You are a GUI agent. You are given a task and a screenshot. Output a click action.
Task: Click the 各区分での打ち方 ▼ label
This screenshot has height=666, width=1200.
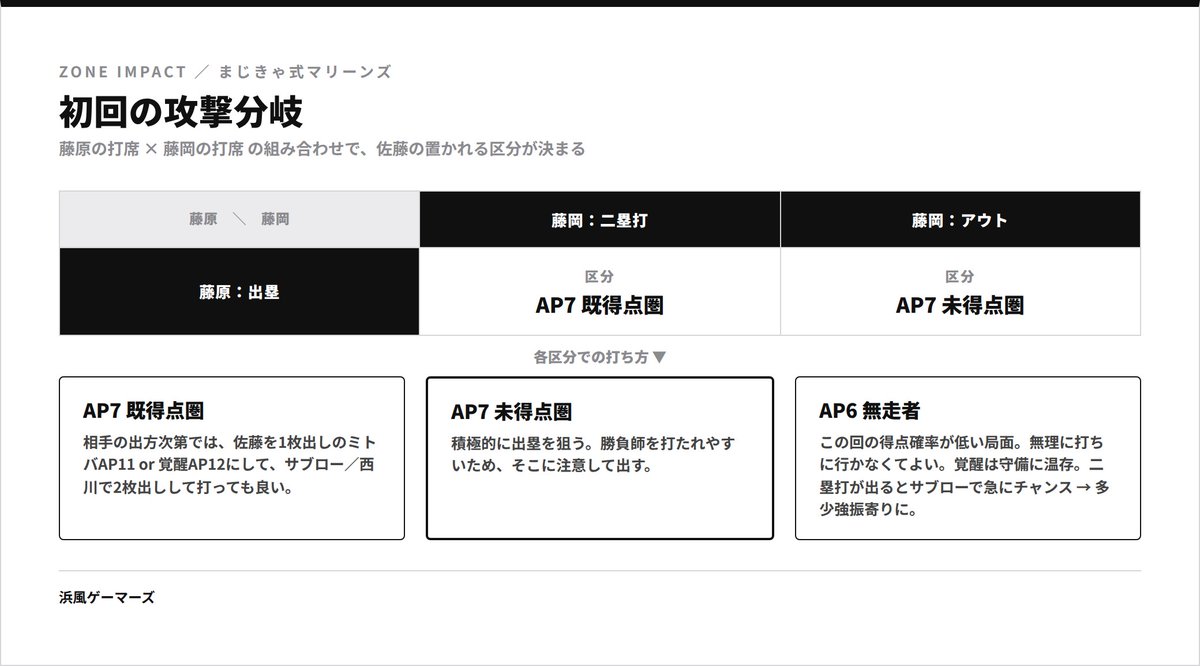(x=600, y=356)
